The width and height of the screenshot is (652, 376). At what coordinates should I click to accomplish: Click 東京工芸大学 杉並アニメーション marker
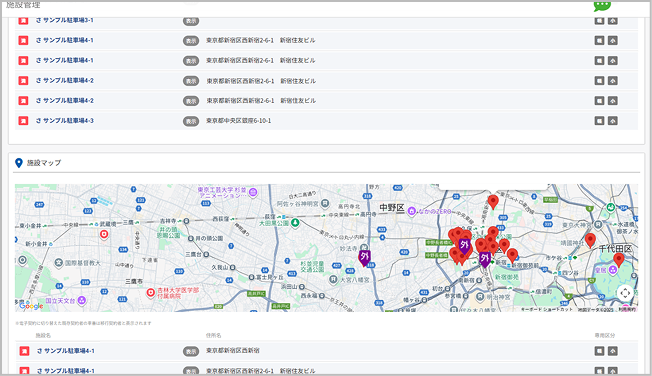tap(253, 192)
